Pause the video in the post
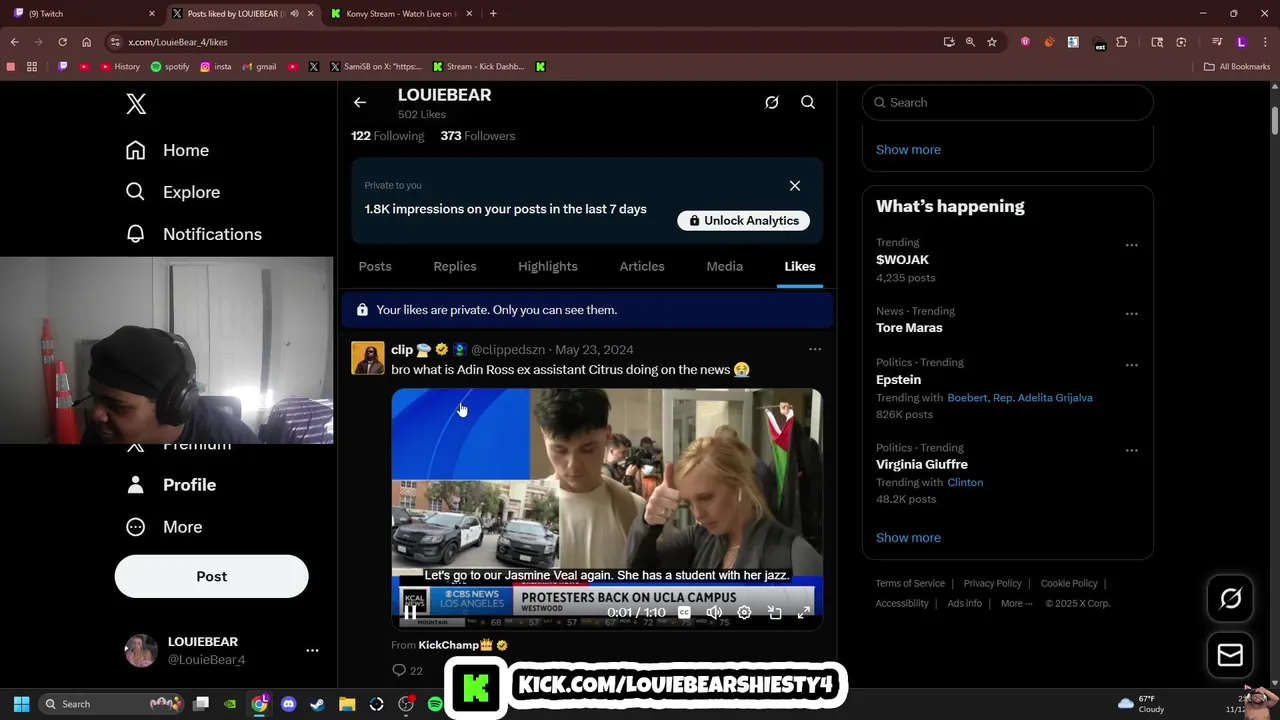The width and height of the screenshot is (1280, 720). [x=410, y=613]
